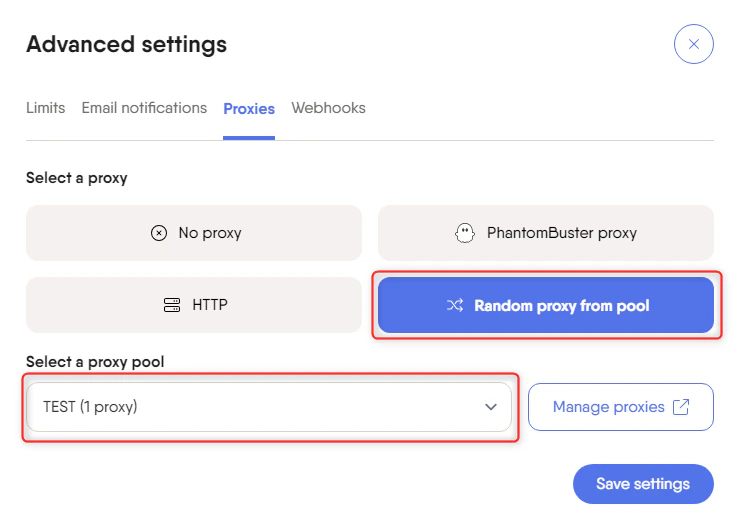
Task: Close the Advanced settings dialog
Action: (693, 45)
